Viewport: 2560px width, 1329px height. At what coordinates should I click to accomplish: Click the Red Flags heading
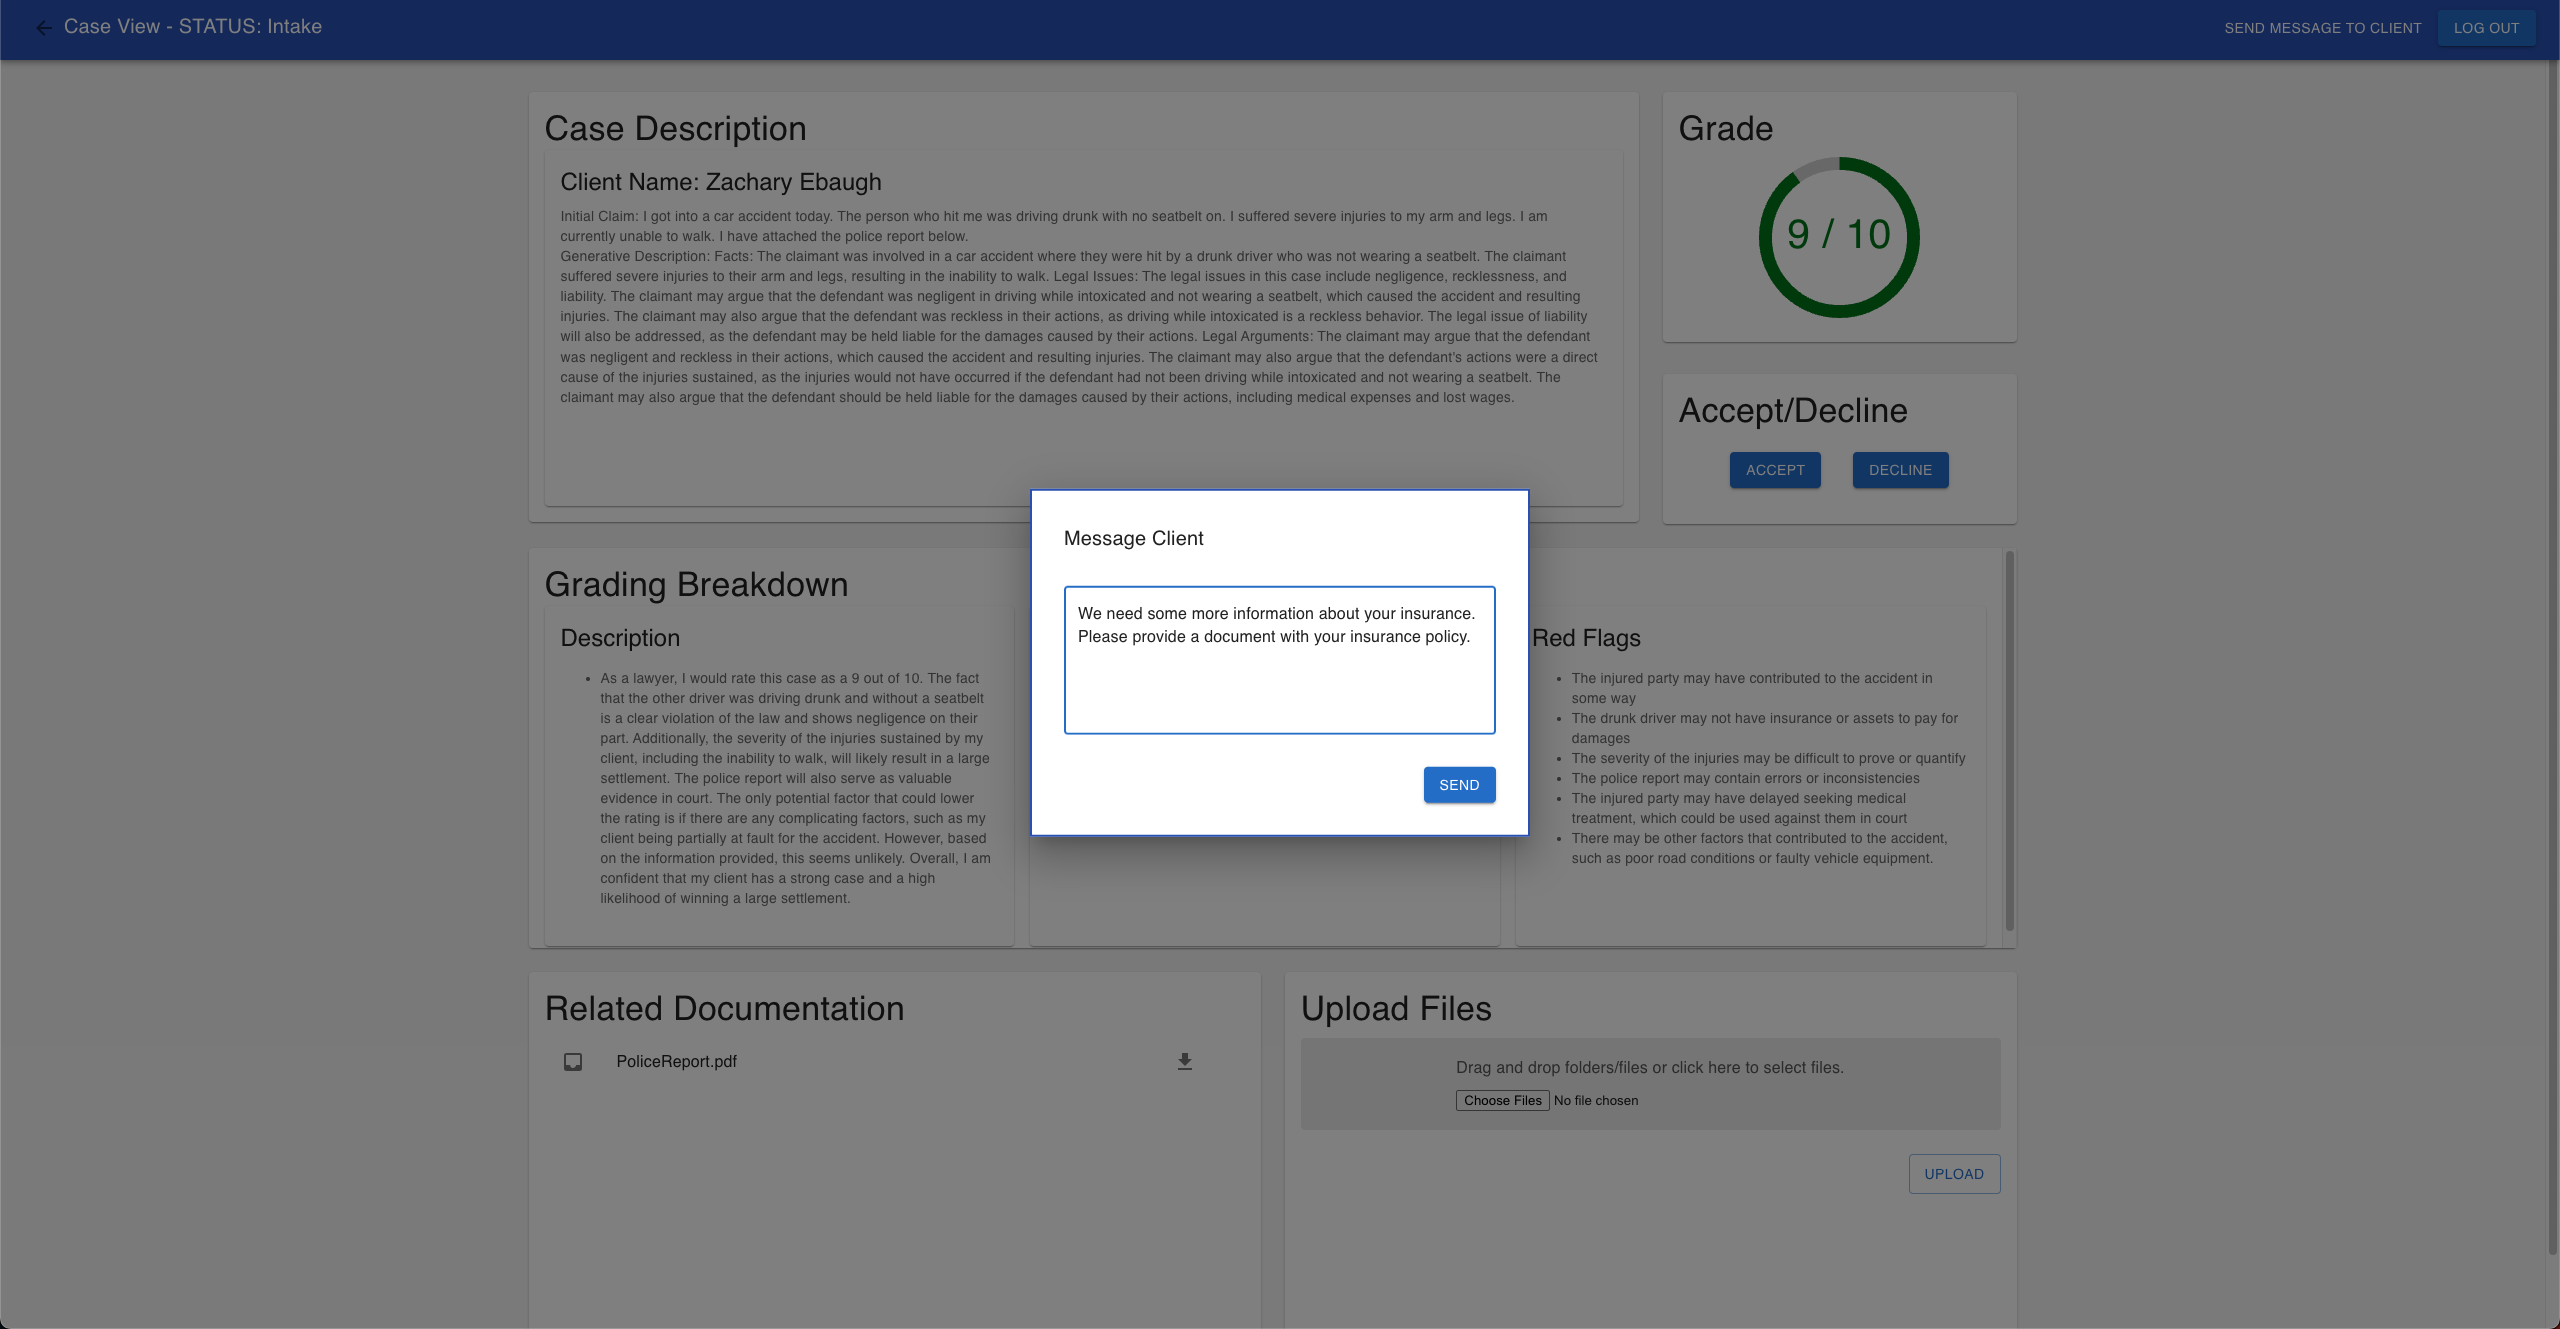1586,638
